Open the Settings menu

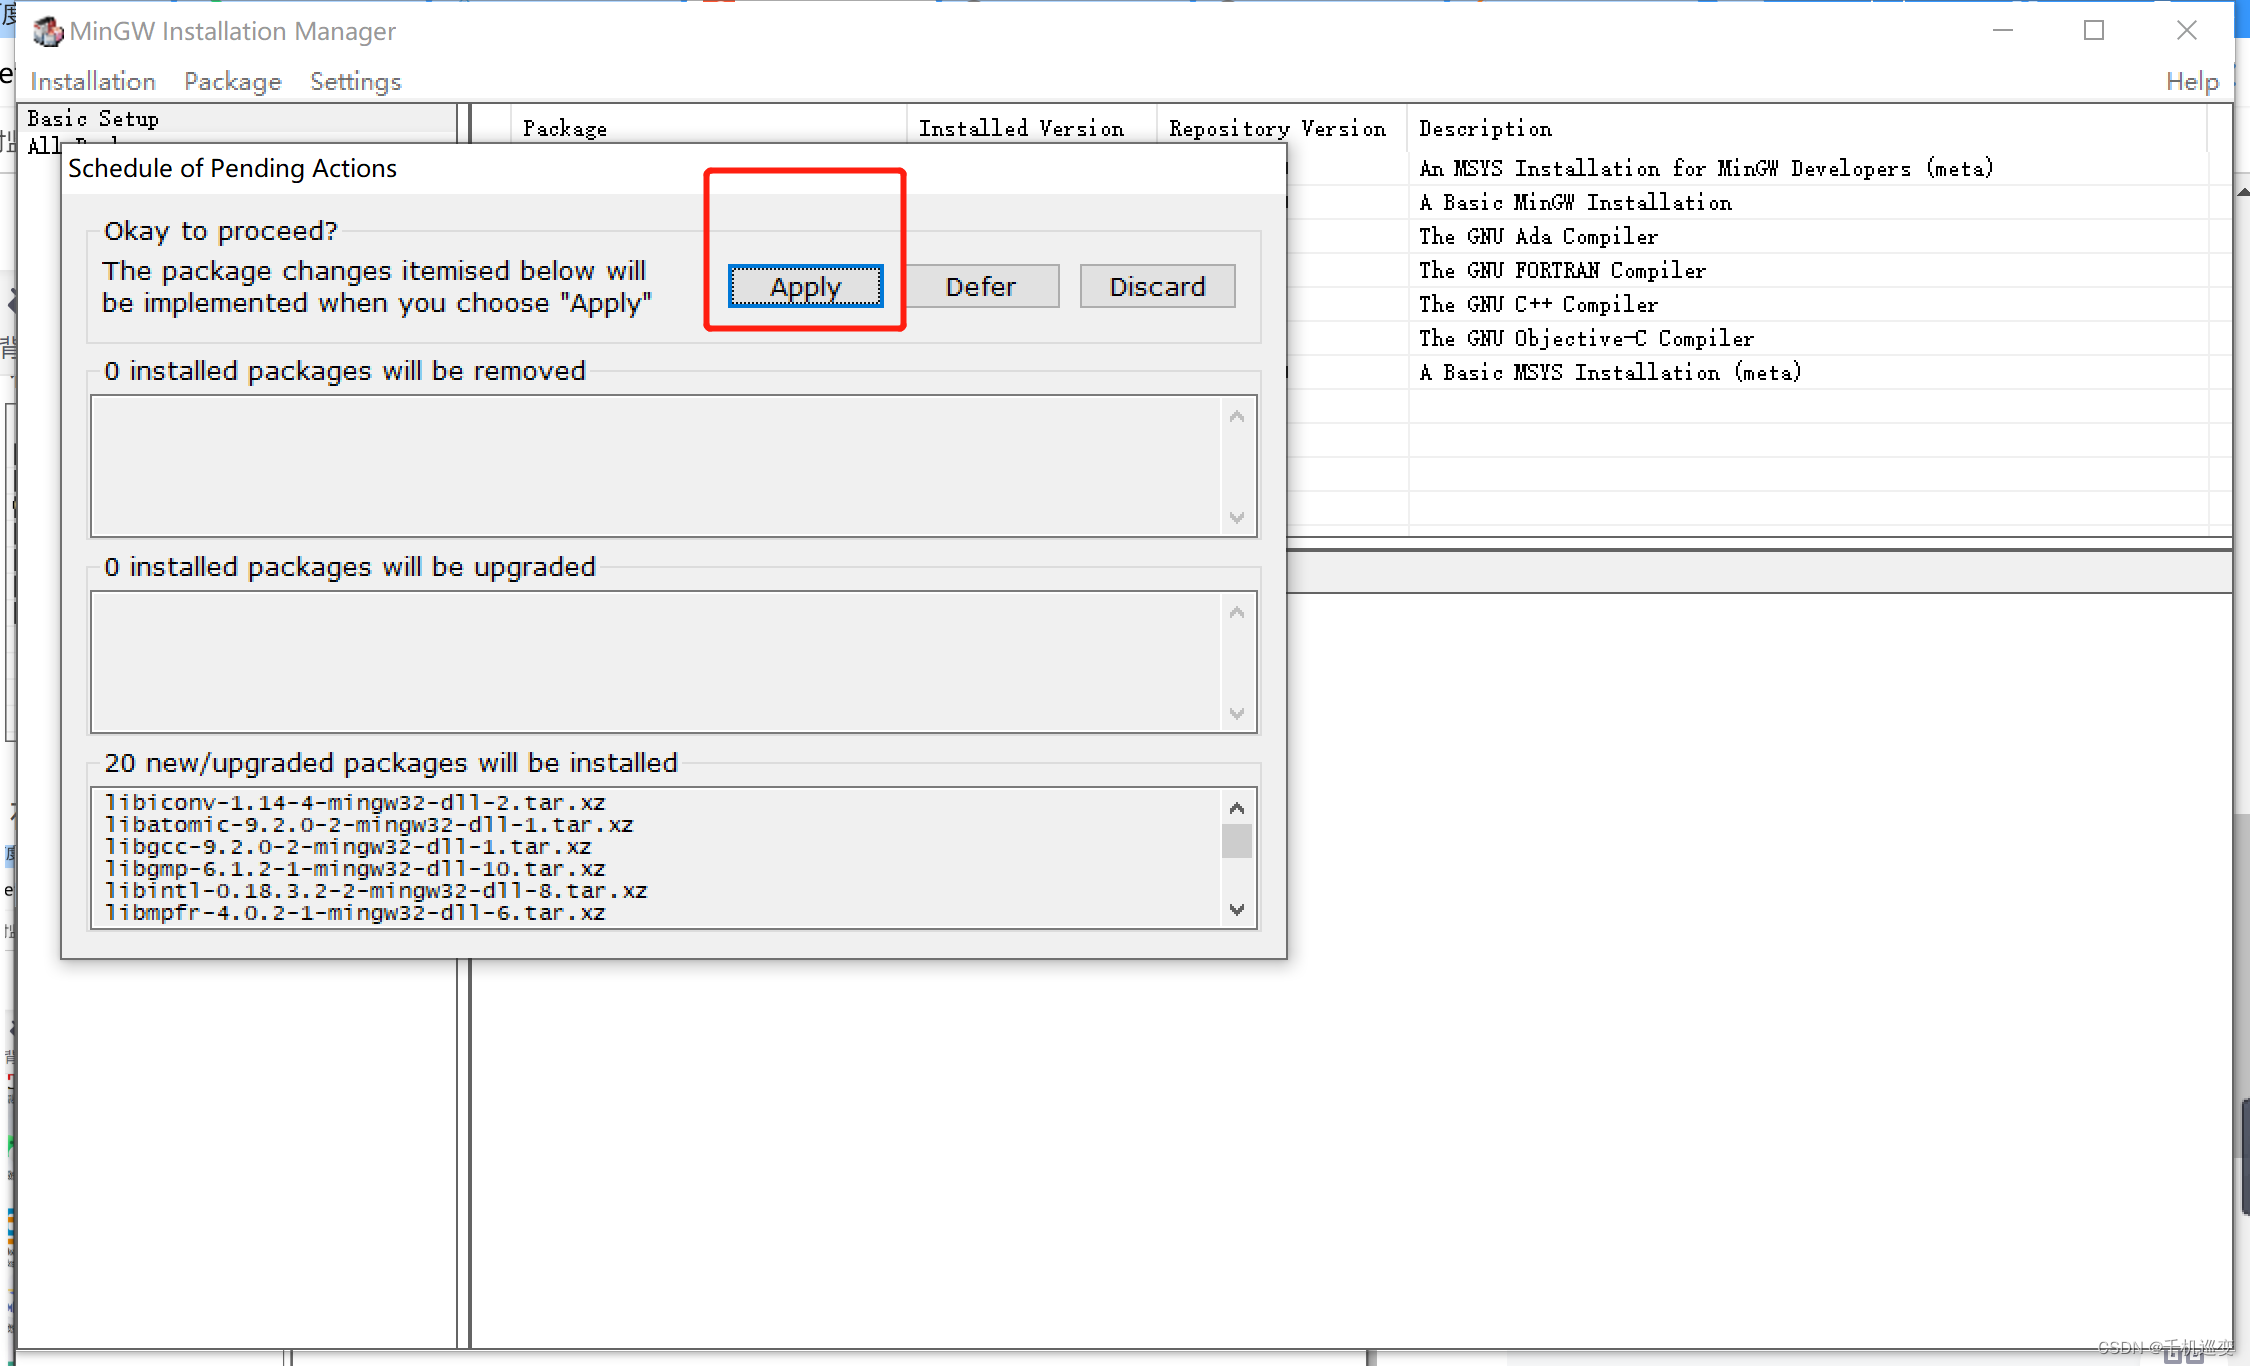pos(355,81)
